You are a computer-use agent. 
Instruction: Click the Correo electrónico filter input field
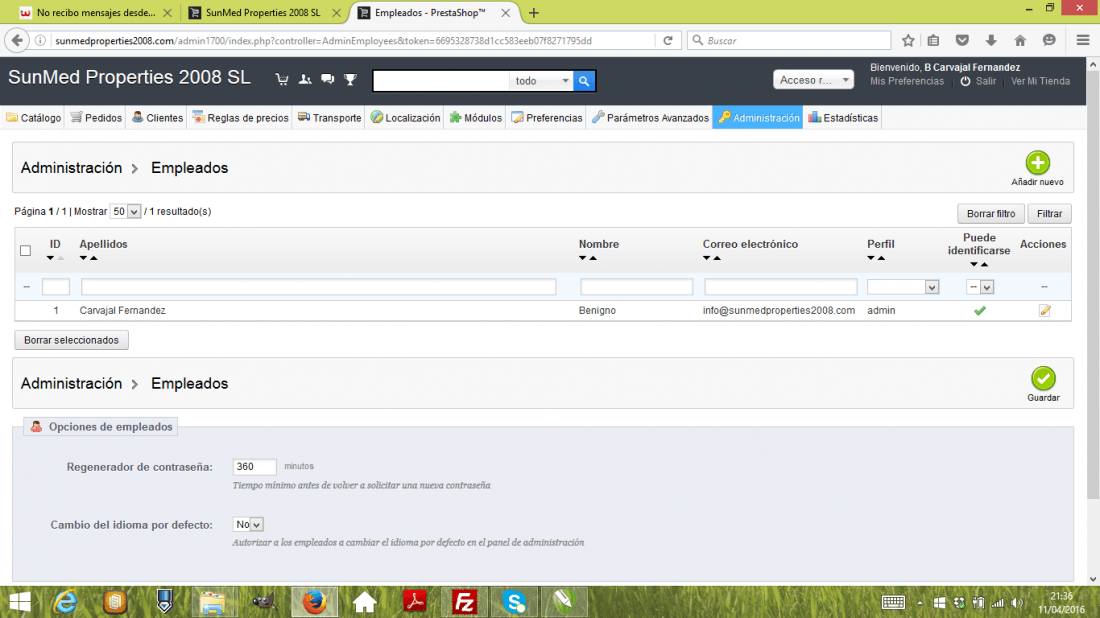click(x=781, y=287)
